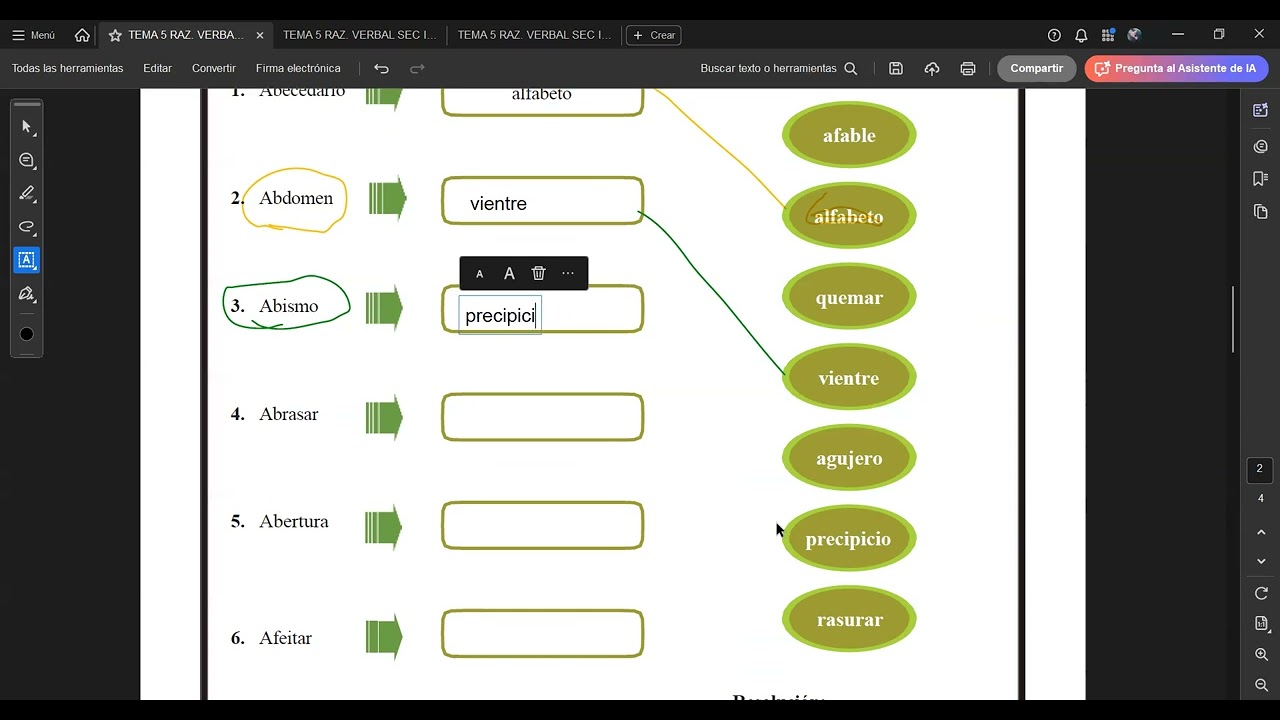
Task: Open the apps grid icon
Action: (1108, 35)
